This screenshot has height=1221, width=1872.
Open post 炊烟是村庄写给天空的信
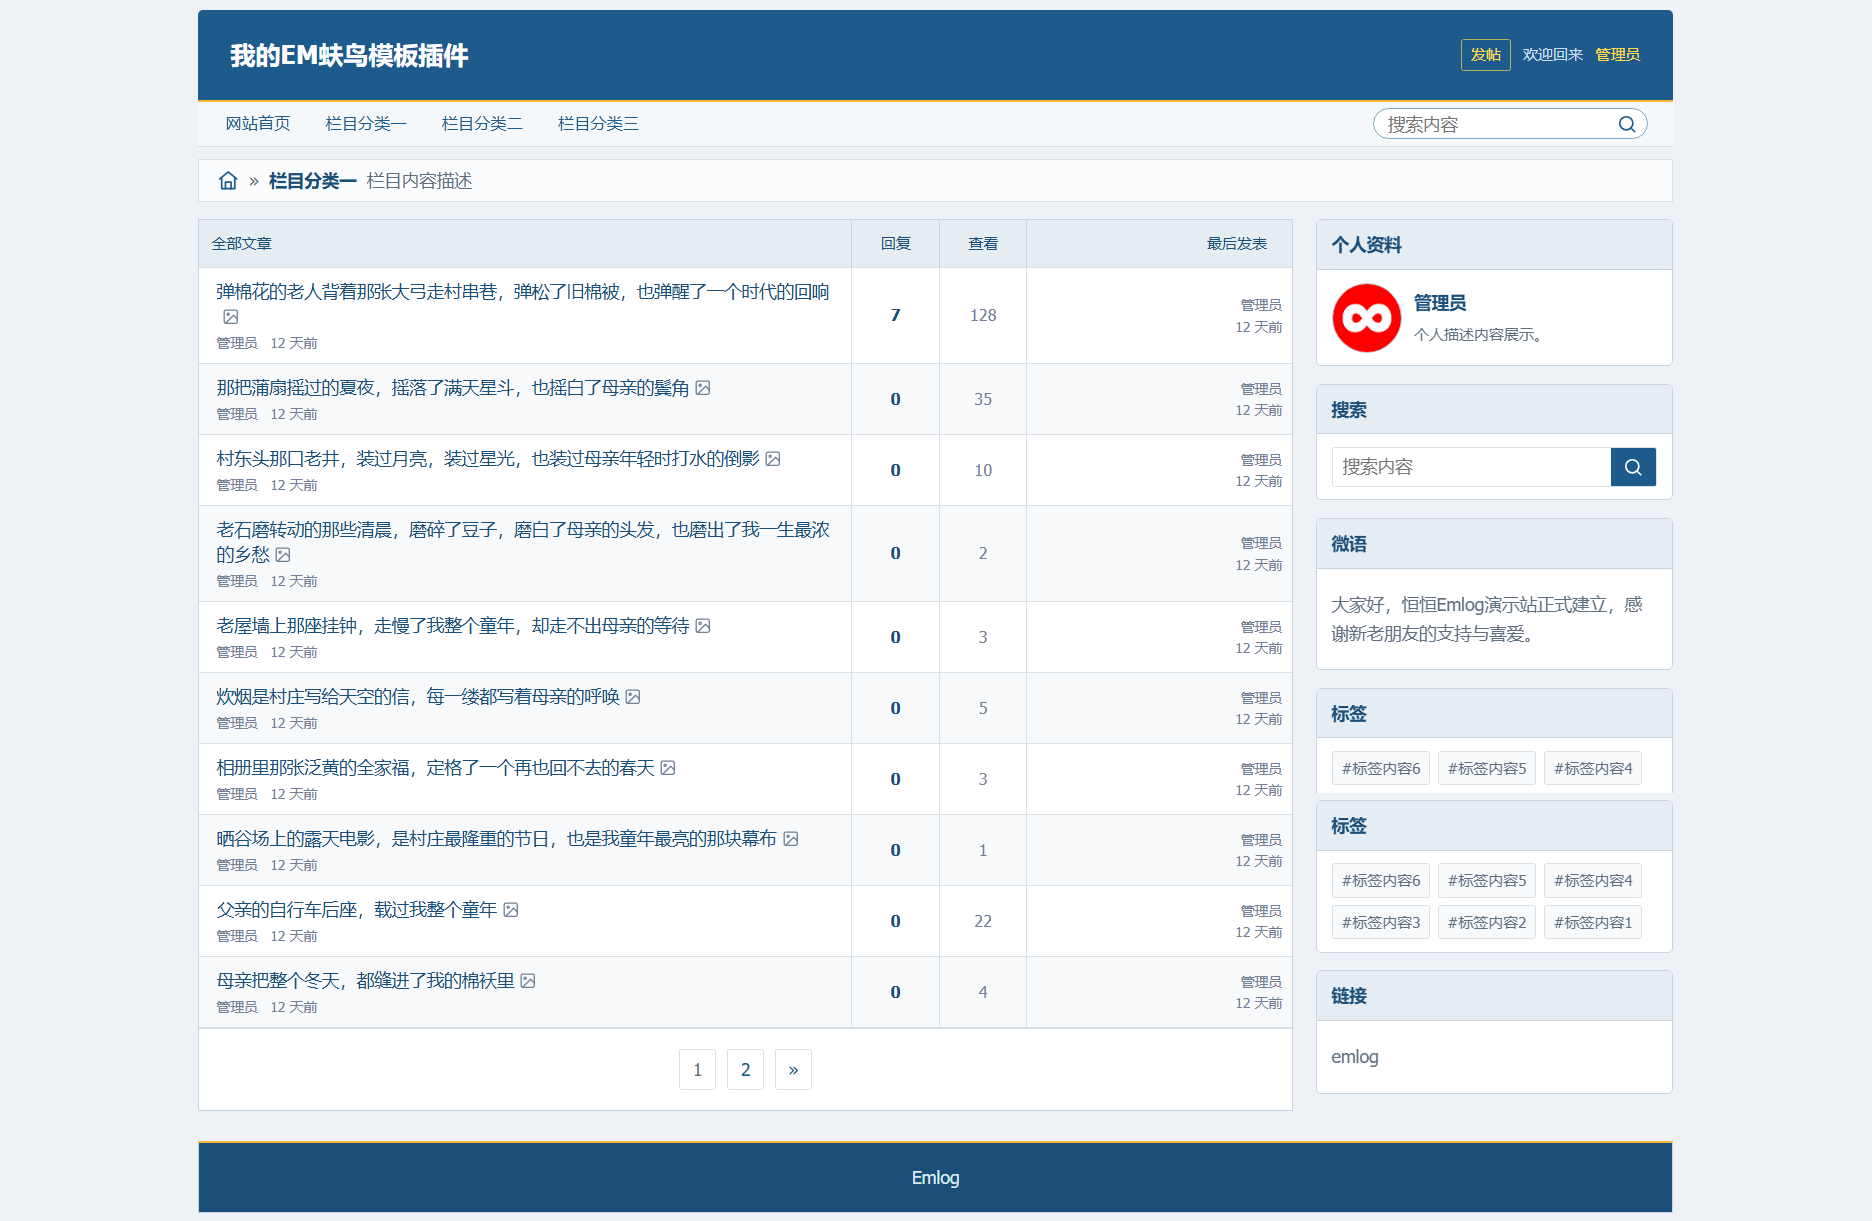click(x=418, y=697)
